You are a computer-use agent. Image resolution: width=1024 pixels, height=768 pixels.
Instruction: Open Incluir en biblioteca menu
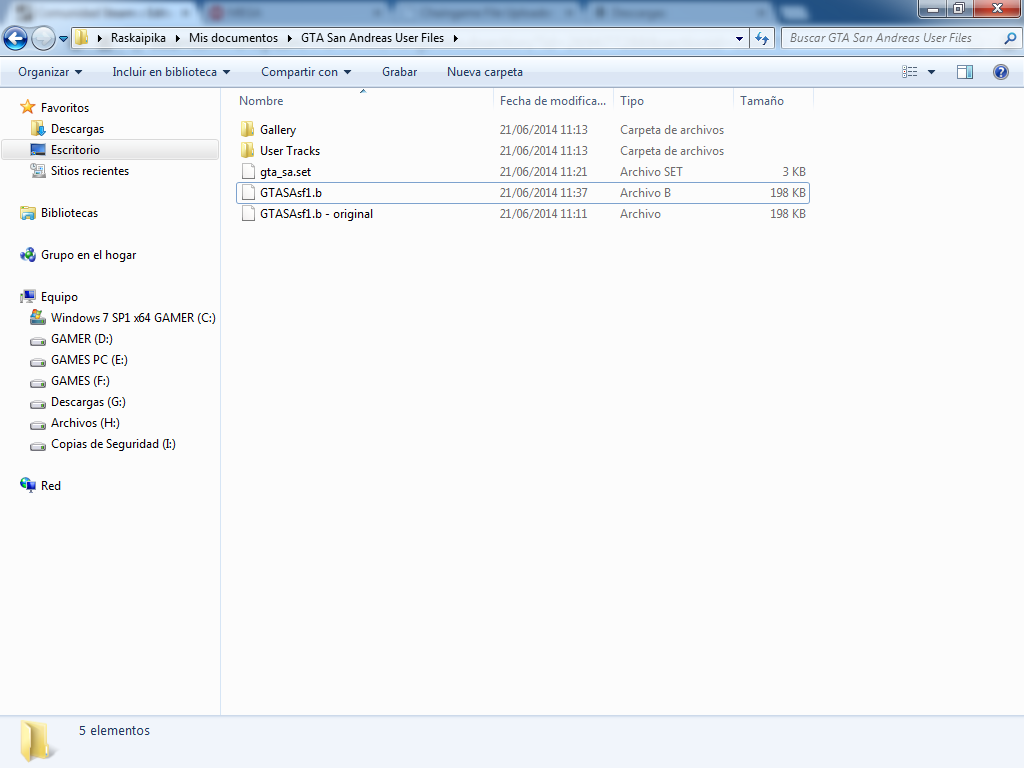(x=171, y=72)
